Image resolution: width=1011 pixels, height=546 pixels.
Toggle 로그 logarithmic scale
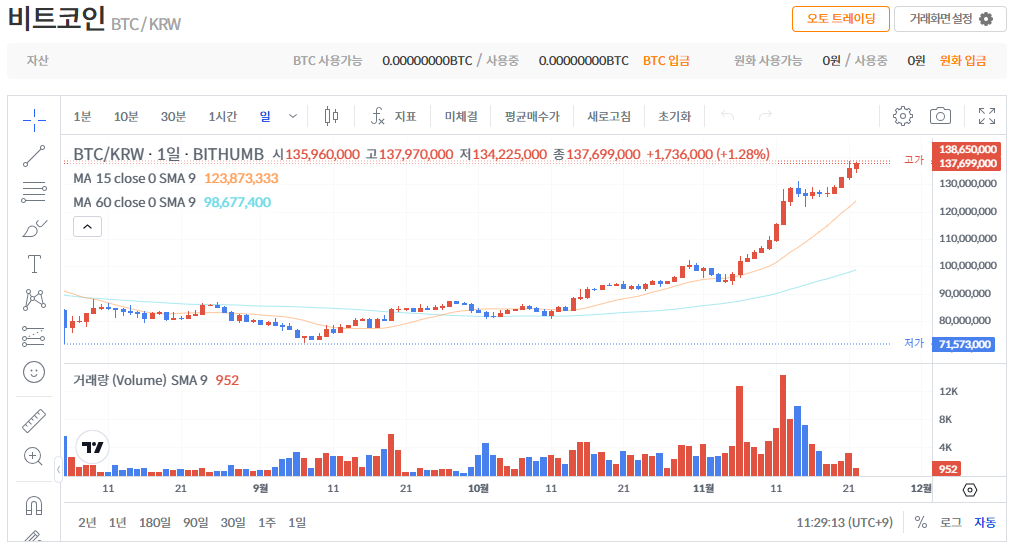coord(950,522)
